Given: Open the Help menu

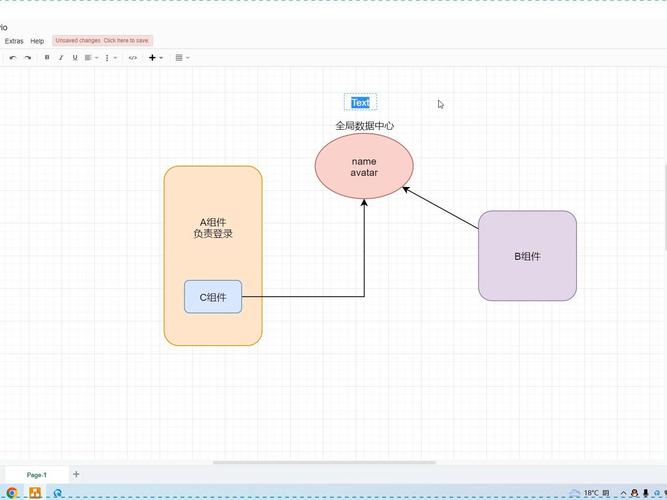Looking at the screenshot, I should [38, 41].
